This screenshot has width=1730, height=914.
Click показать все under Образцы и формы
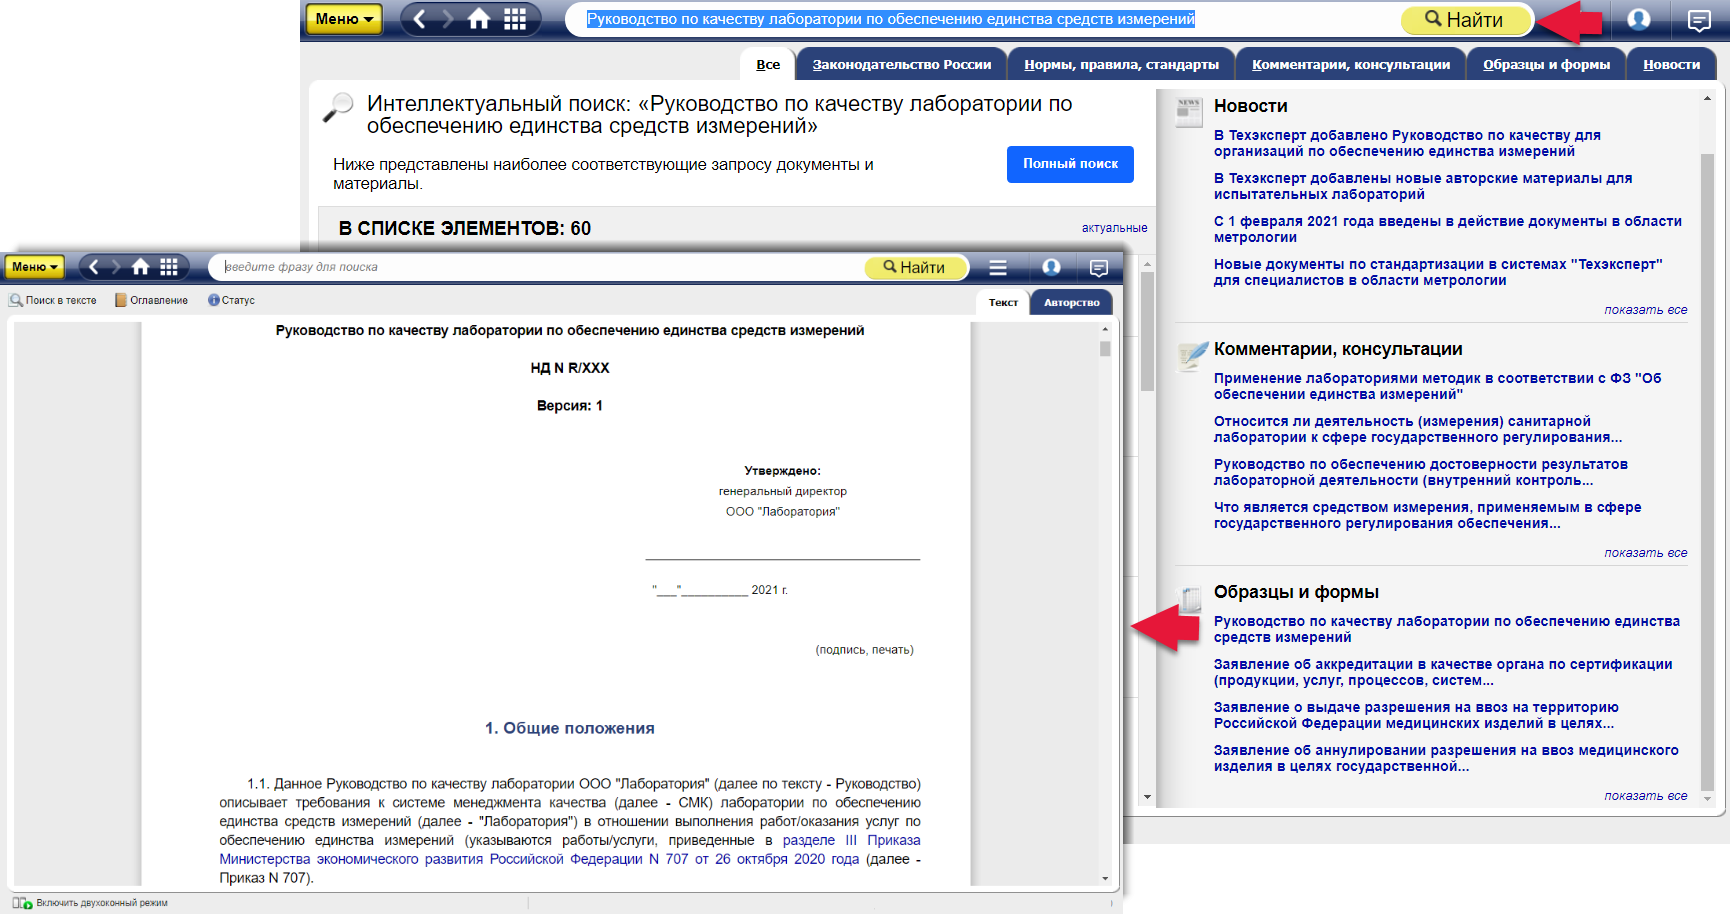tap(1645, 796)
